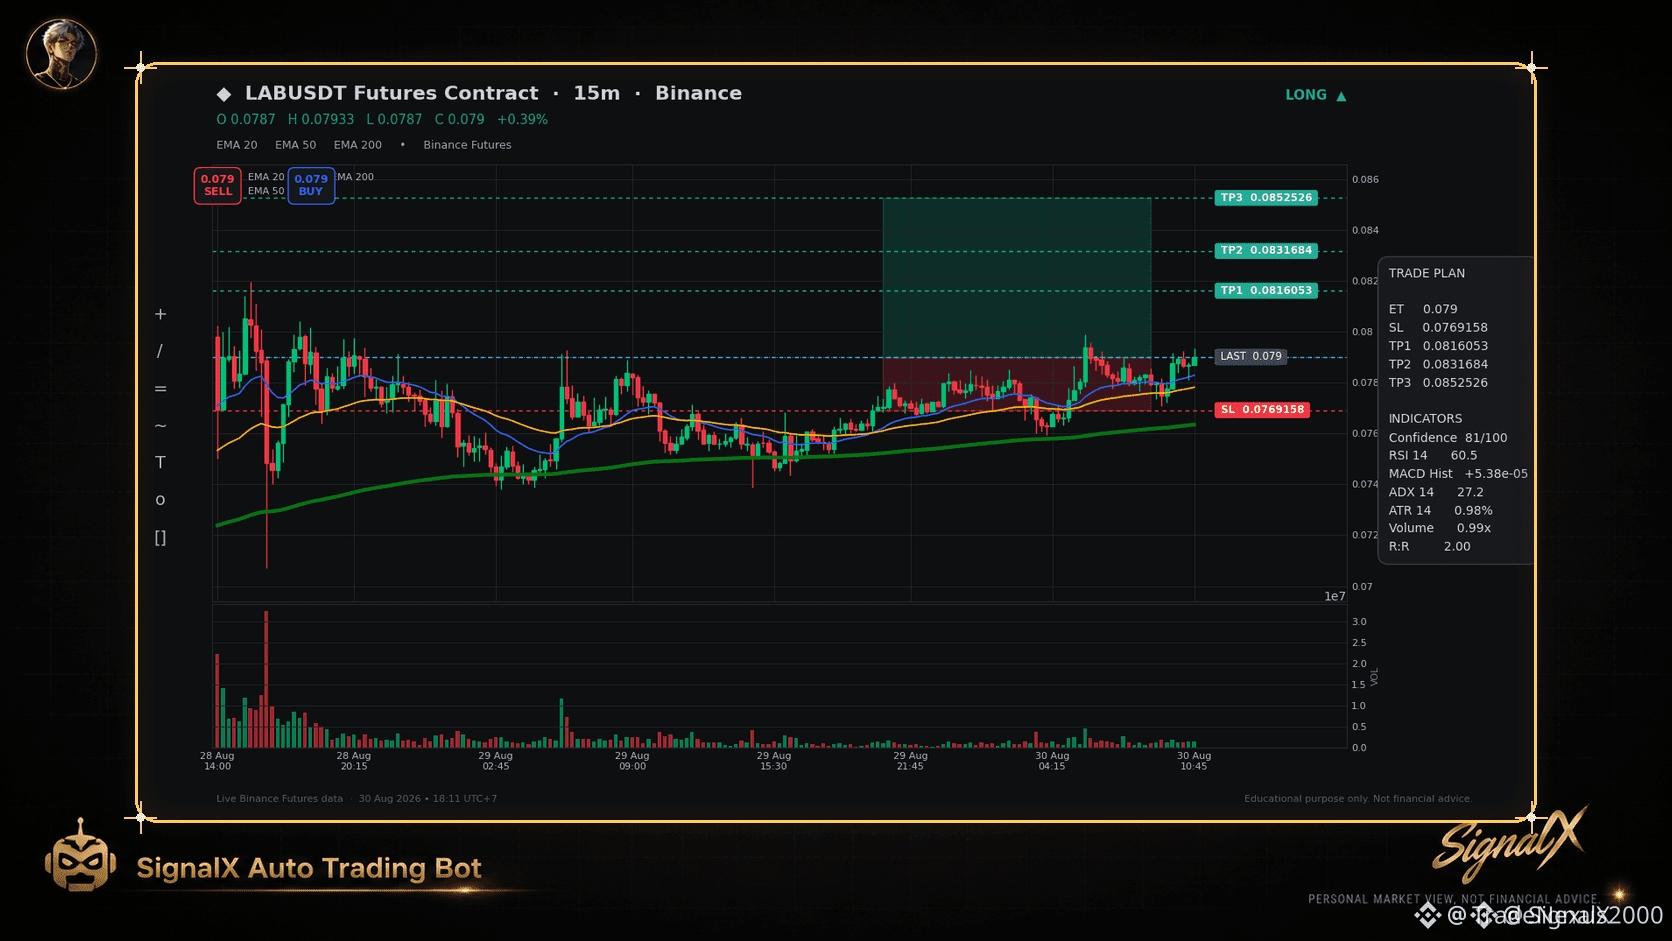This screenshot has width=1672, height=941.
Task: Click the LONG up-arrow indicator
Action: (1316, 95)
